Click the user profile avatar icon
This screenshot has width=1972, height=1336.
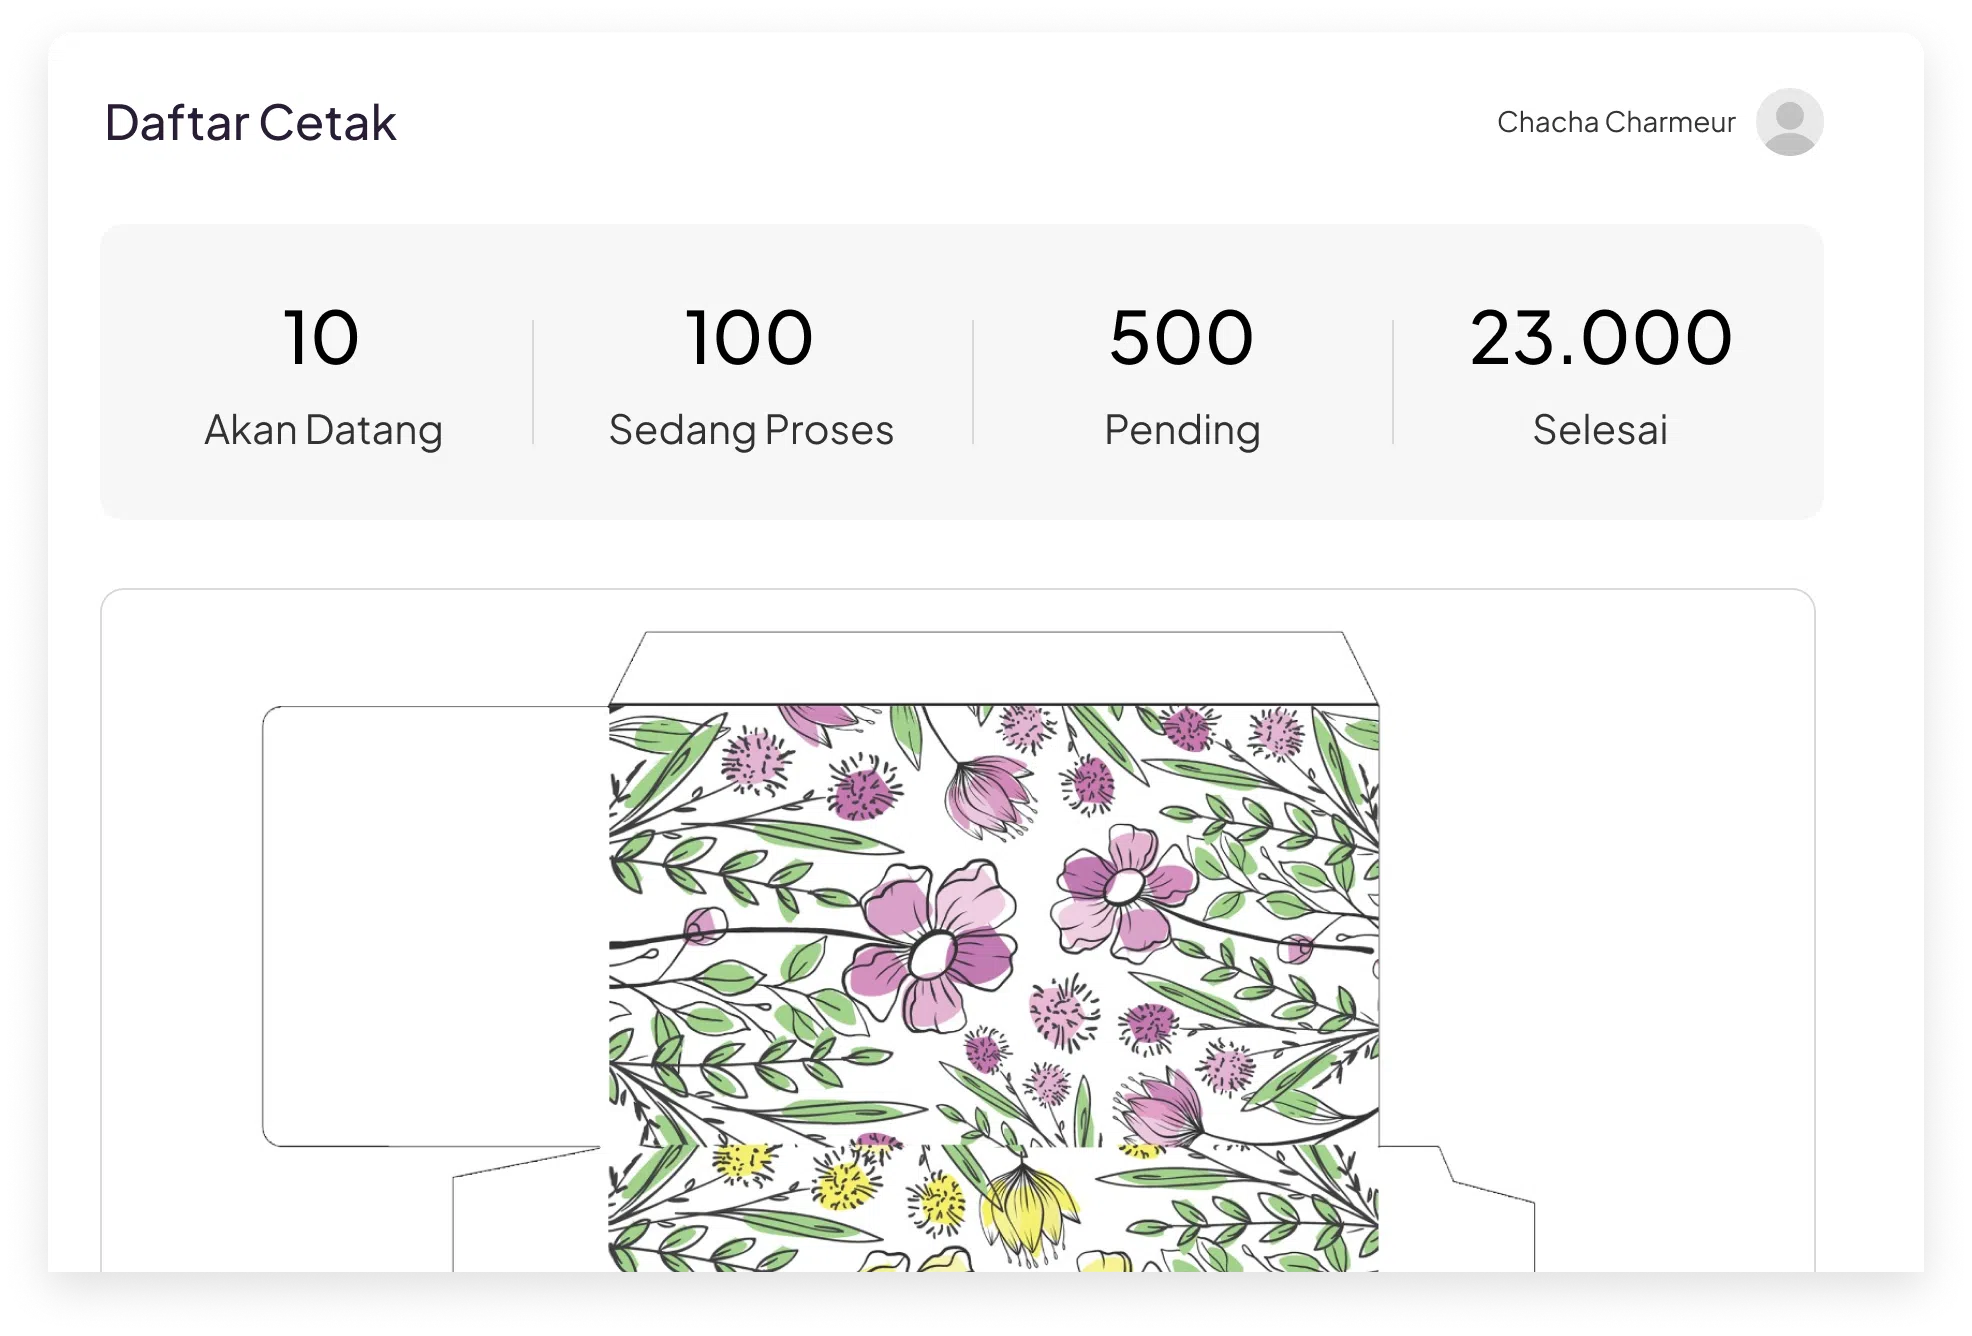[1789, 122]
